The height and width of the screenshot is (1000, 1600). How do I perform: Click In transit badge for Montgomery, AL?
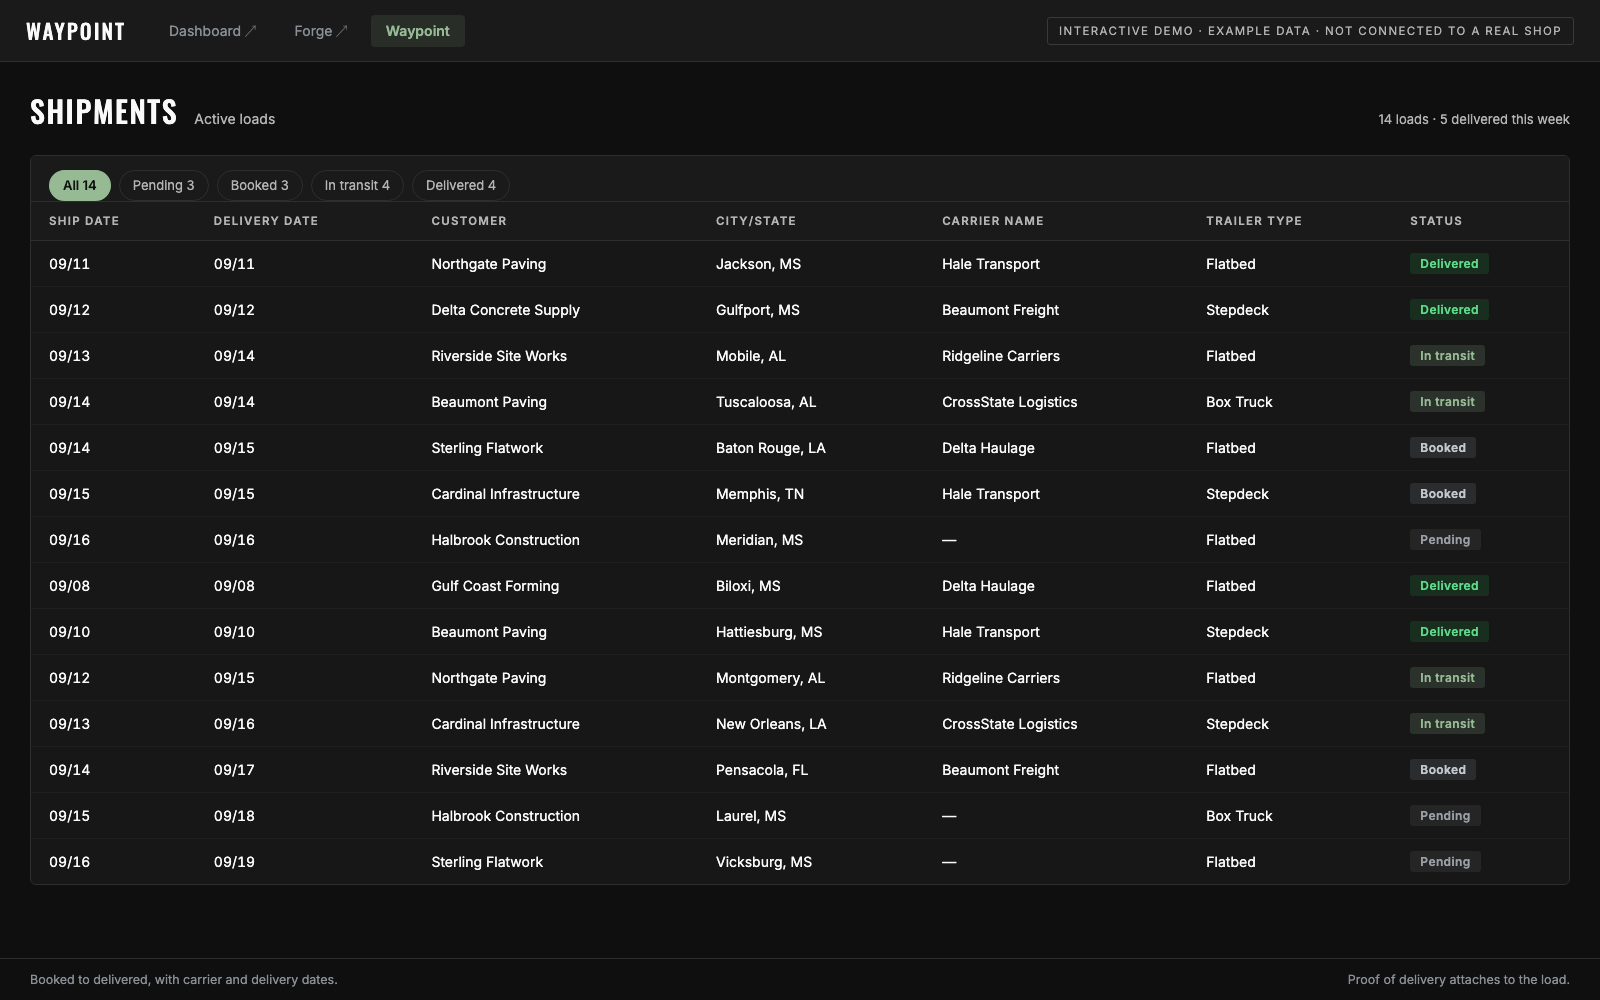click(1447, 678)
